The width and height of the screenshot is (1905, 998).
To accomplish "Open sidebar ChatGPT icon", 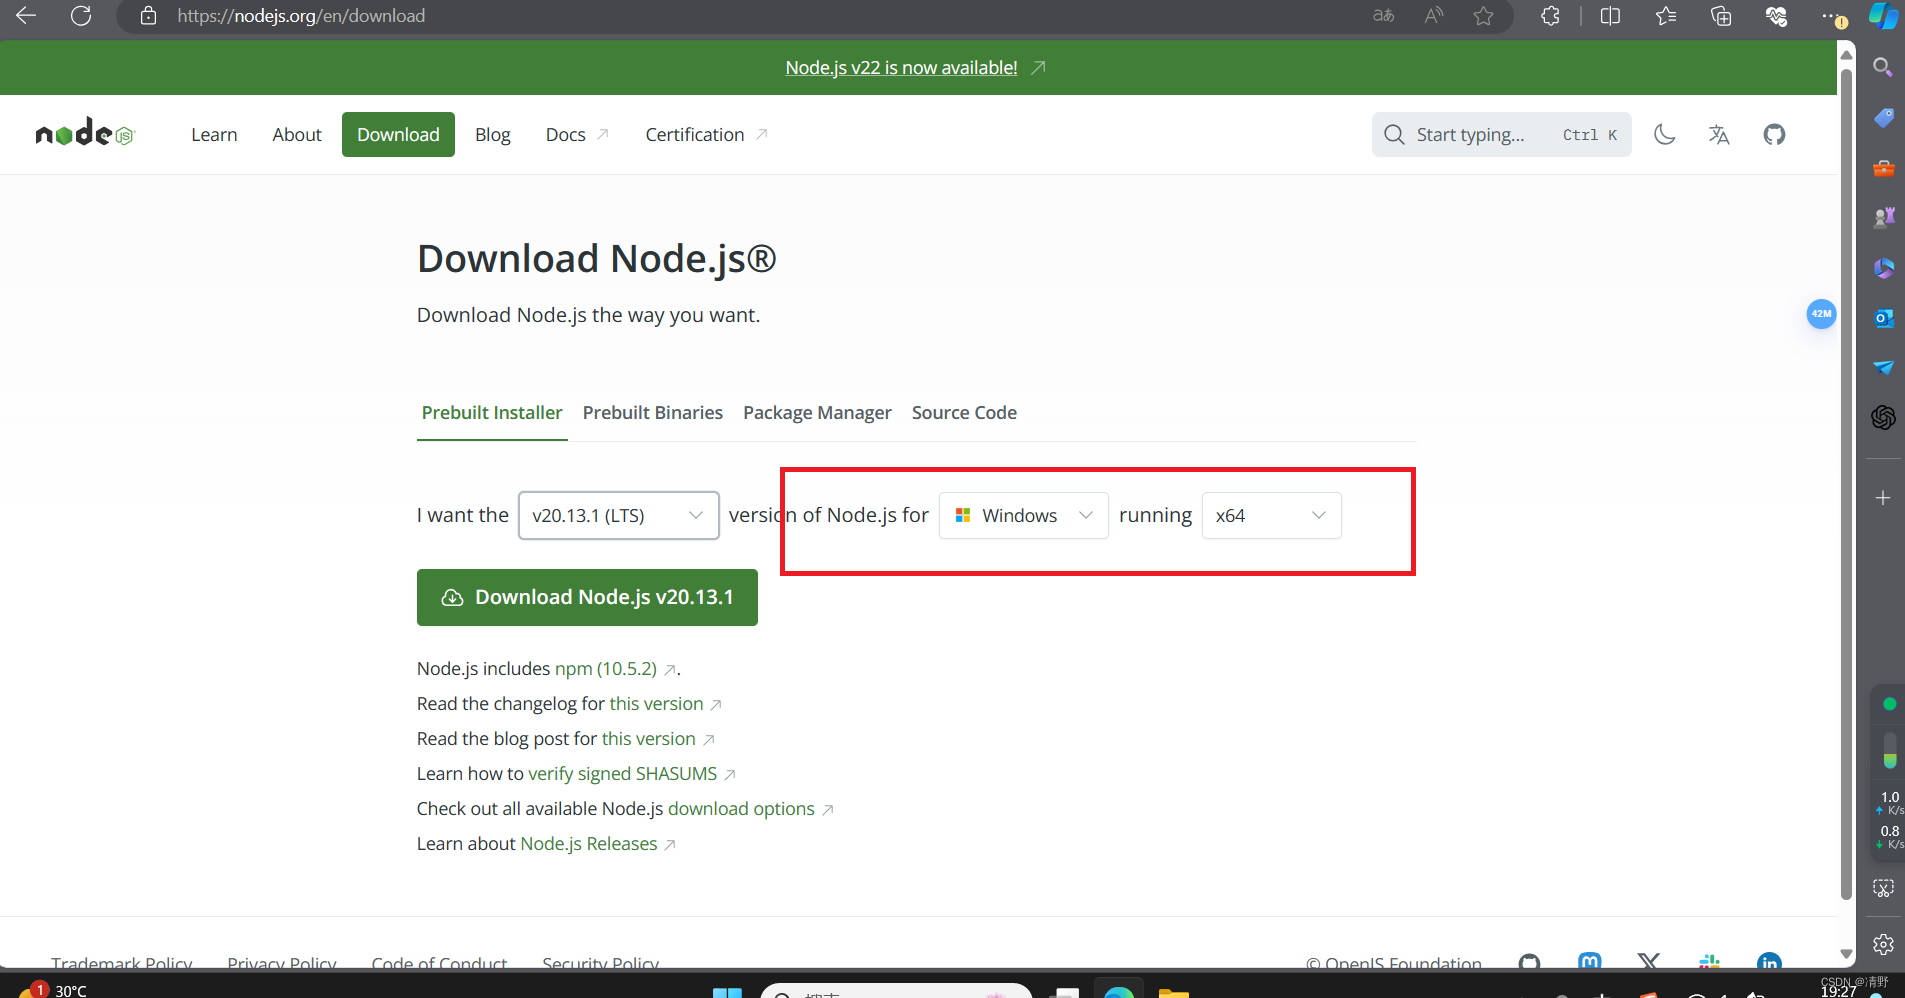I will [1883, 417].
